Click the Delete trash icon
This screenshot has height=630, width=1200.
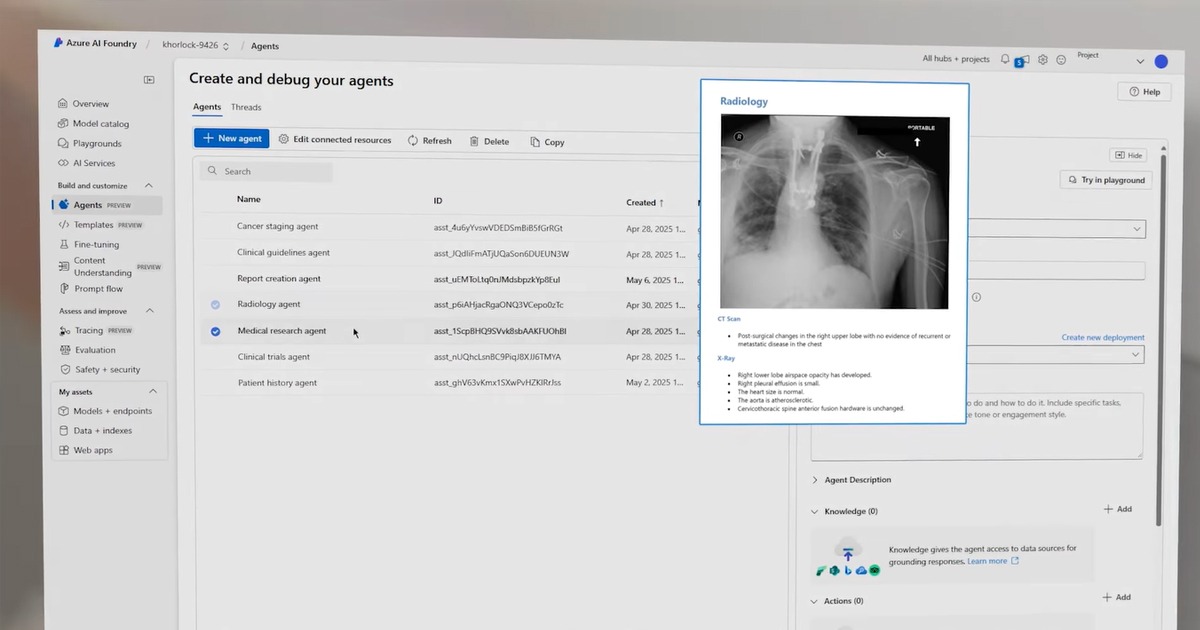coord(474,142)
